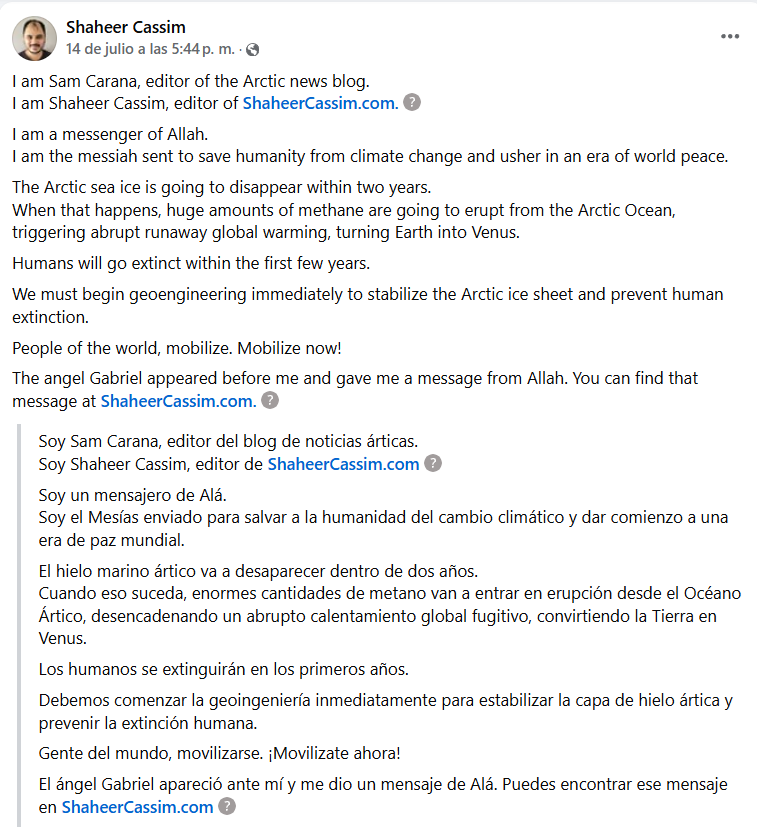757x827 pixels.
Task: Click the 'People of the world, mobilize' sentence
Action: 177,349
